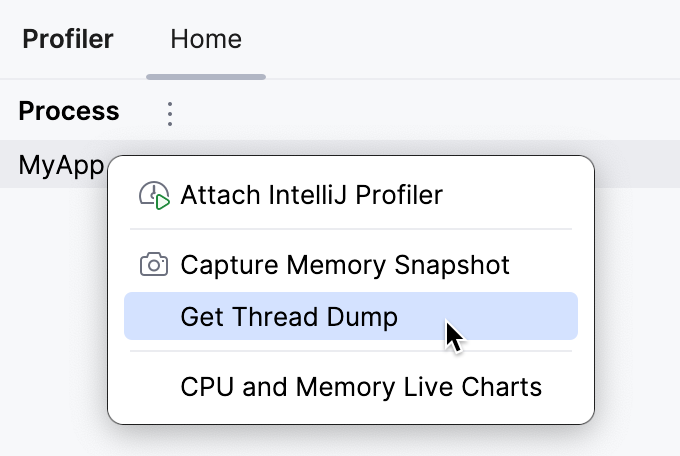Click the camera icon for Memory Snapshot

[153, 265]
